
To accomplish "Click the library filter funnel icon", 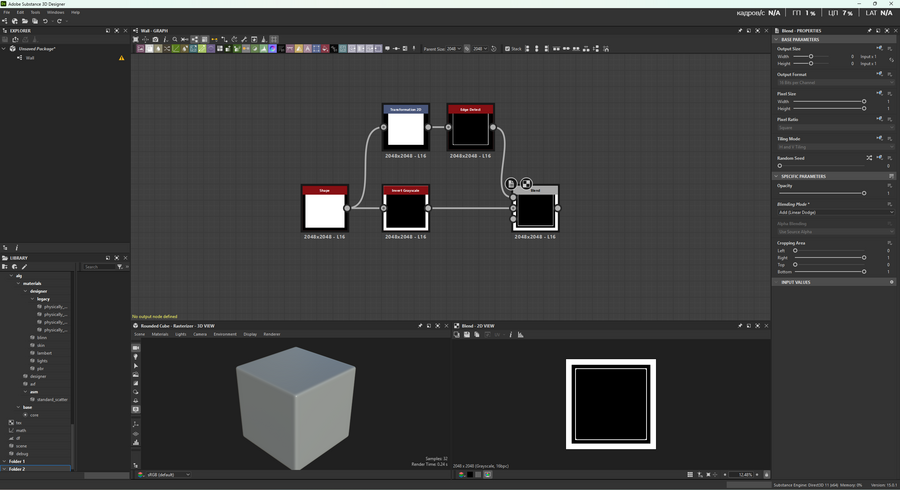I will (119, 267).
